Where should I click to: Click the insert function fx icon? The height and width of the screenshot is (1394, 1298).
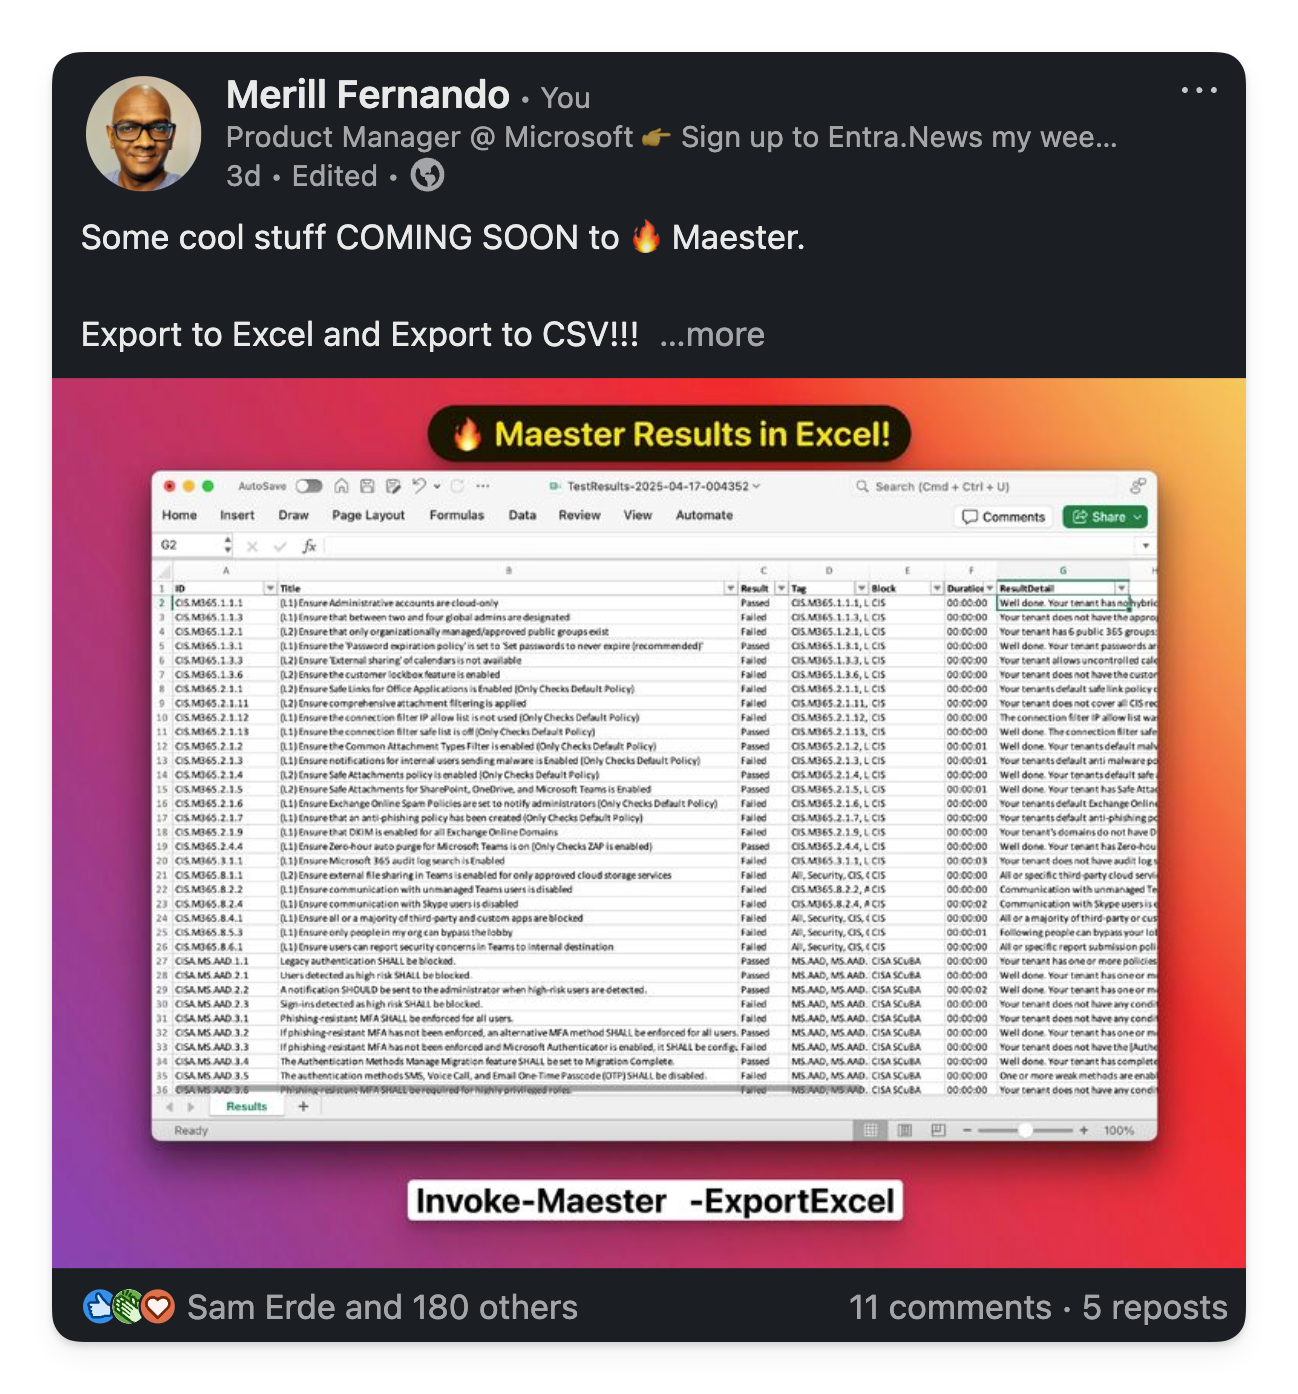pos(309,546)
